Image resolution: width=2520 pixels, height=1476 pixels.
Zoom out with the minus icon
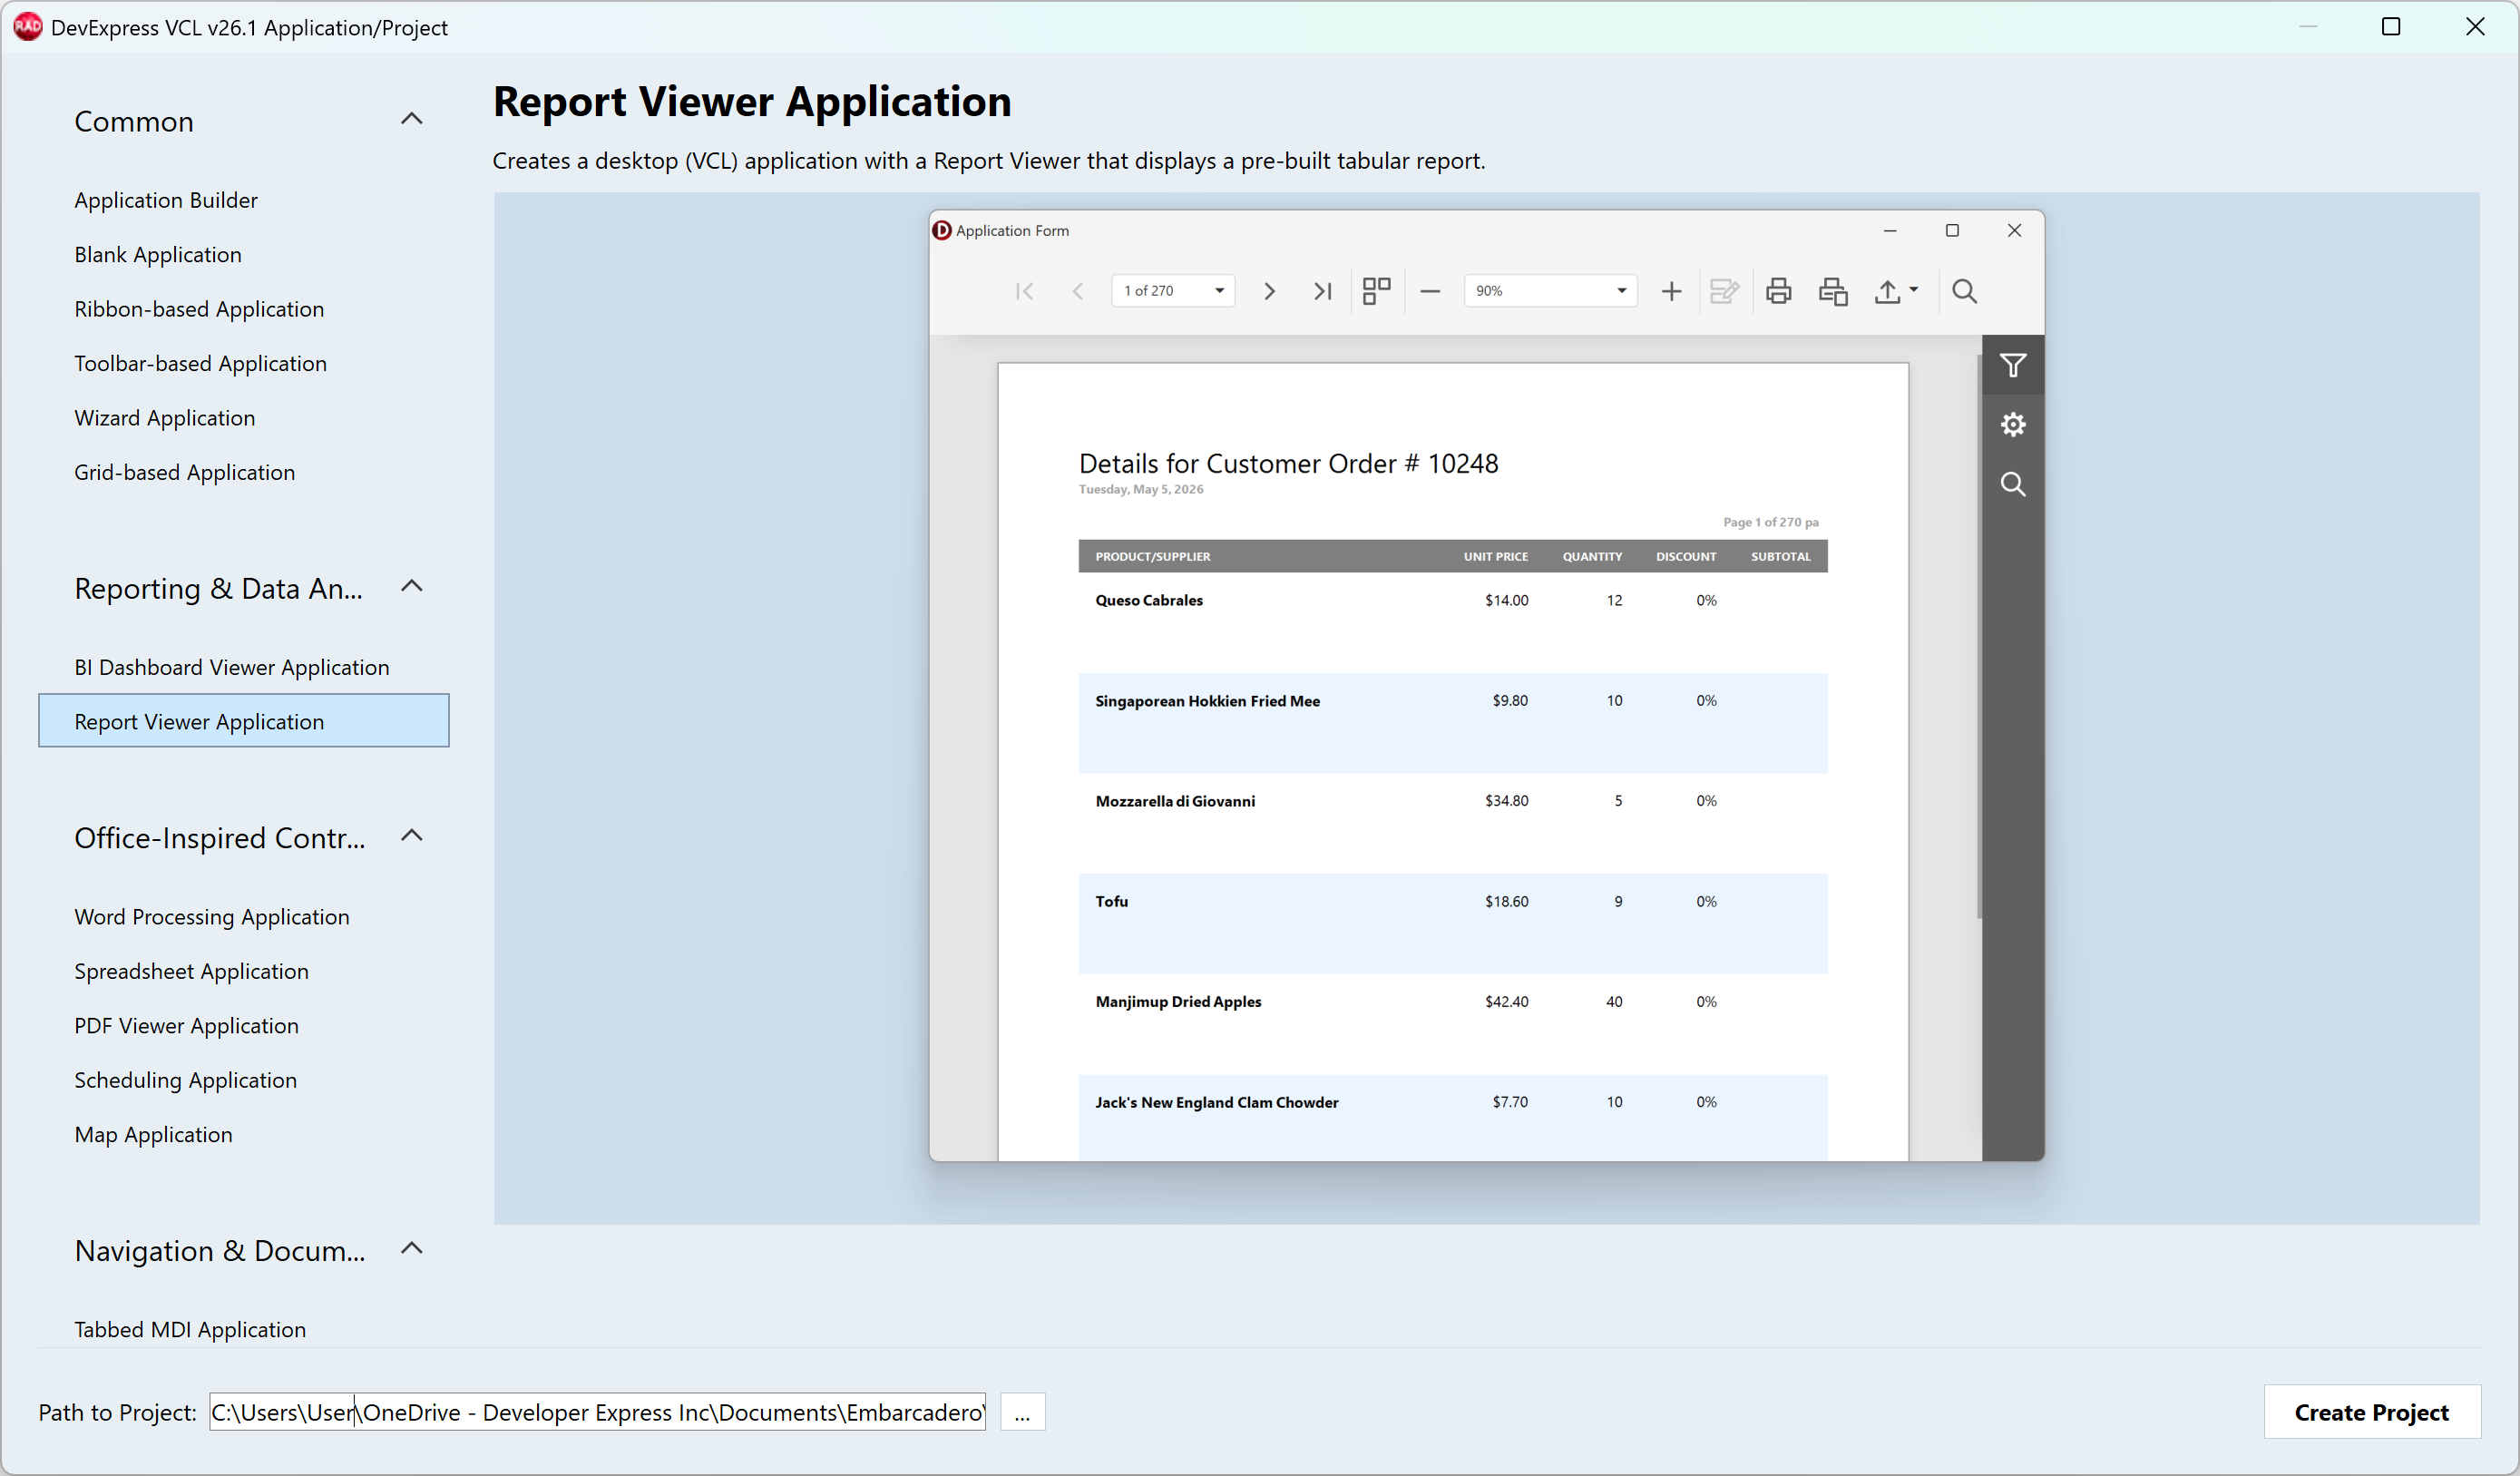coord(1430,291)
